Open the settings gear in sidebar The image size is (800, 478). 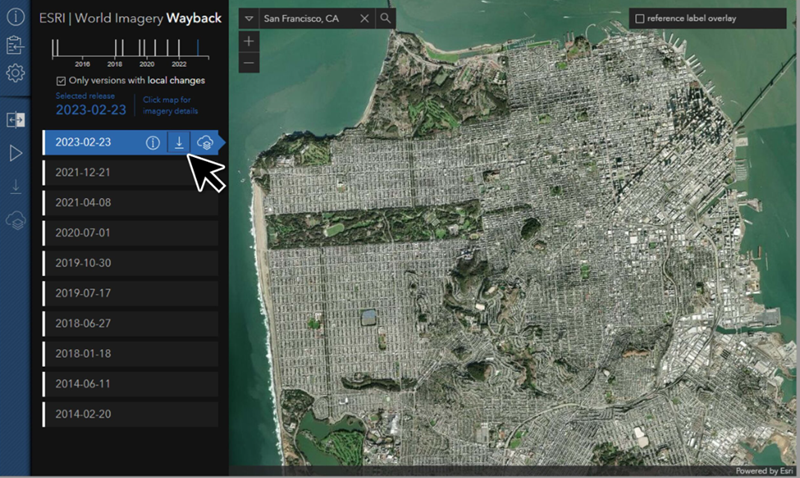click(15, 73)
